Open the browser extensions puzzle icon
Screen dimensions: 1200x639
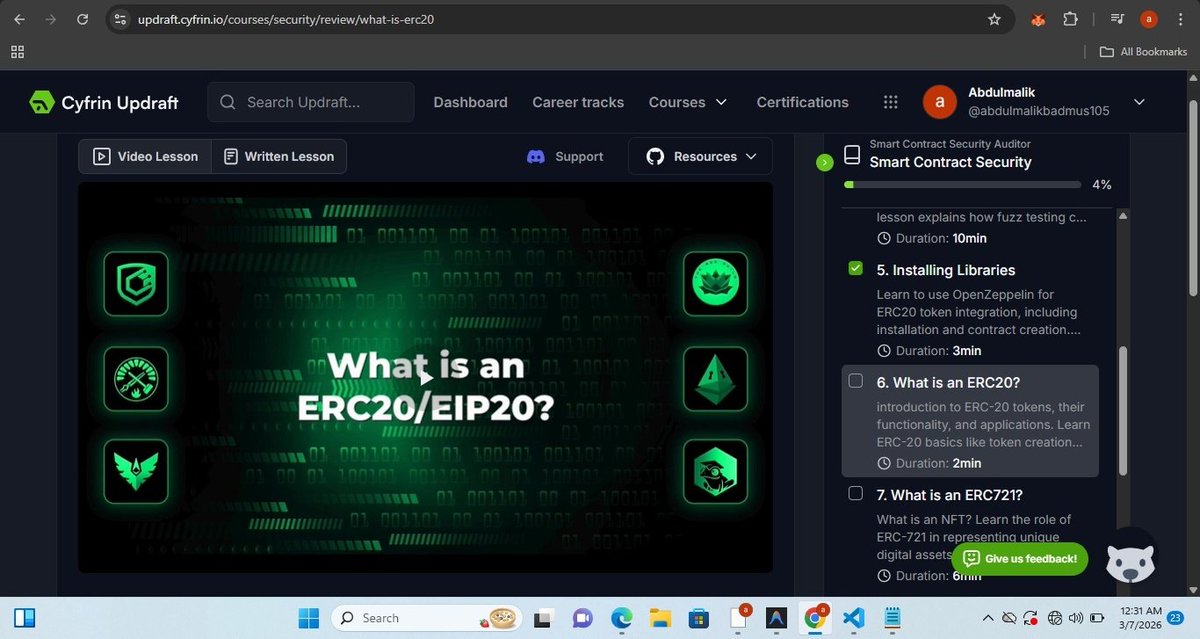tap(1070, 19)
